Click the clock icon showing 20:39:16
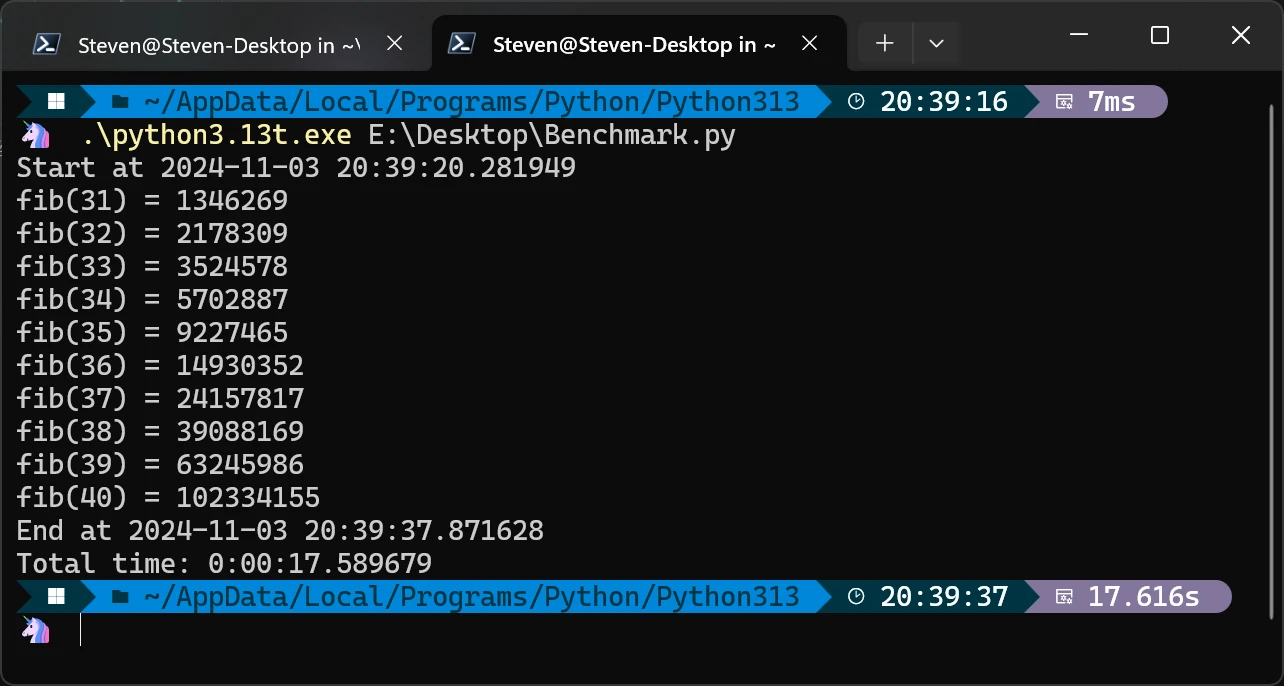 click(x=855, y=100)
